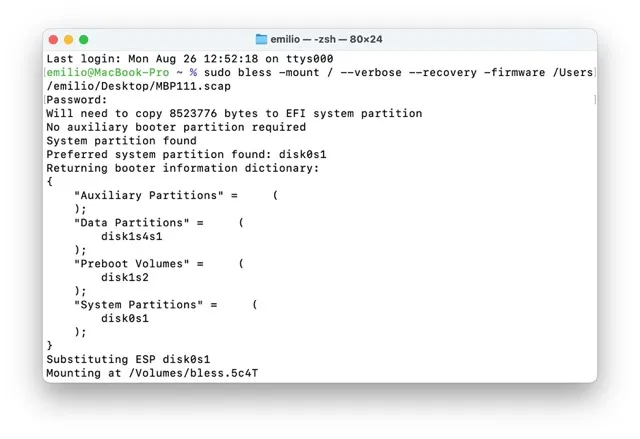Minimize the terminal with the yellow button

(69, 40)
